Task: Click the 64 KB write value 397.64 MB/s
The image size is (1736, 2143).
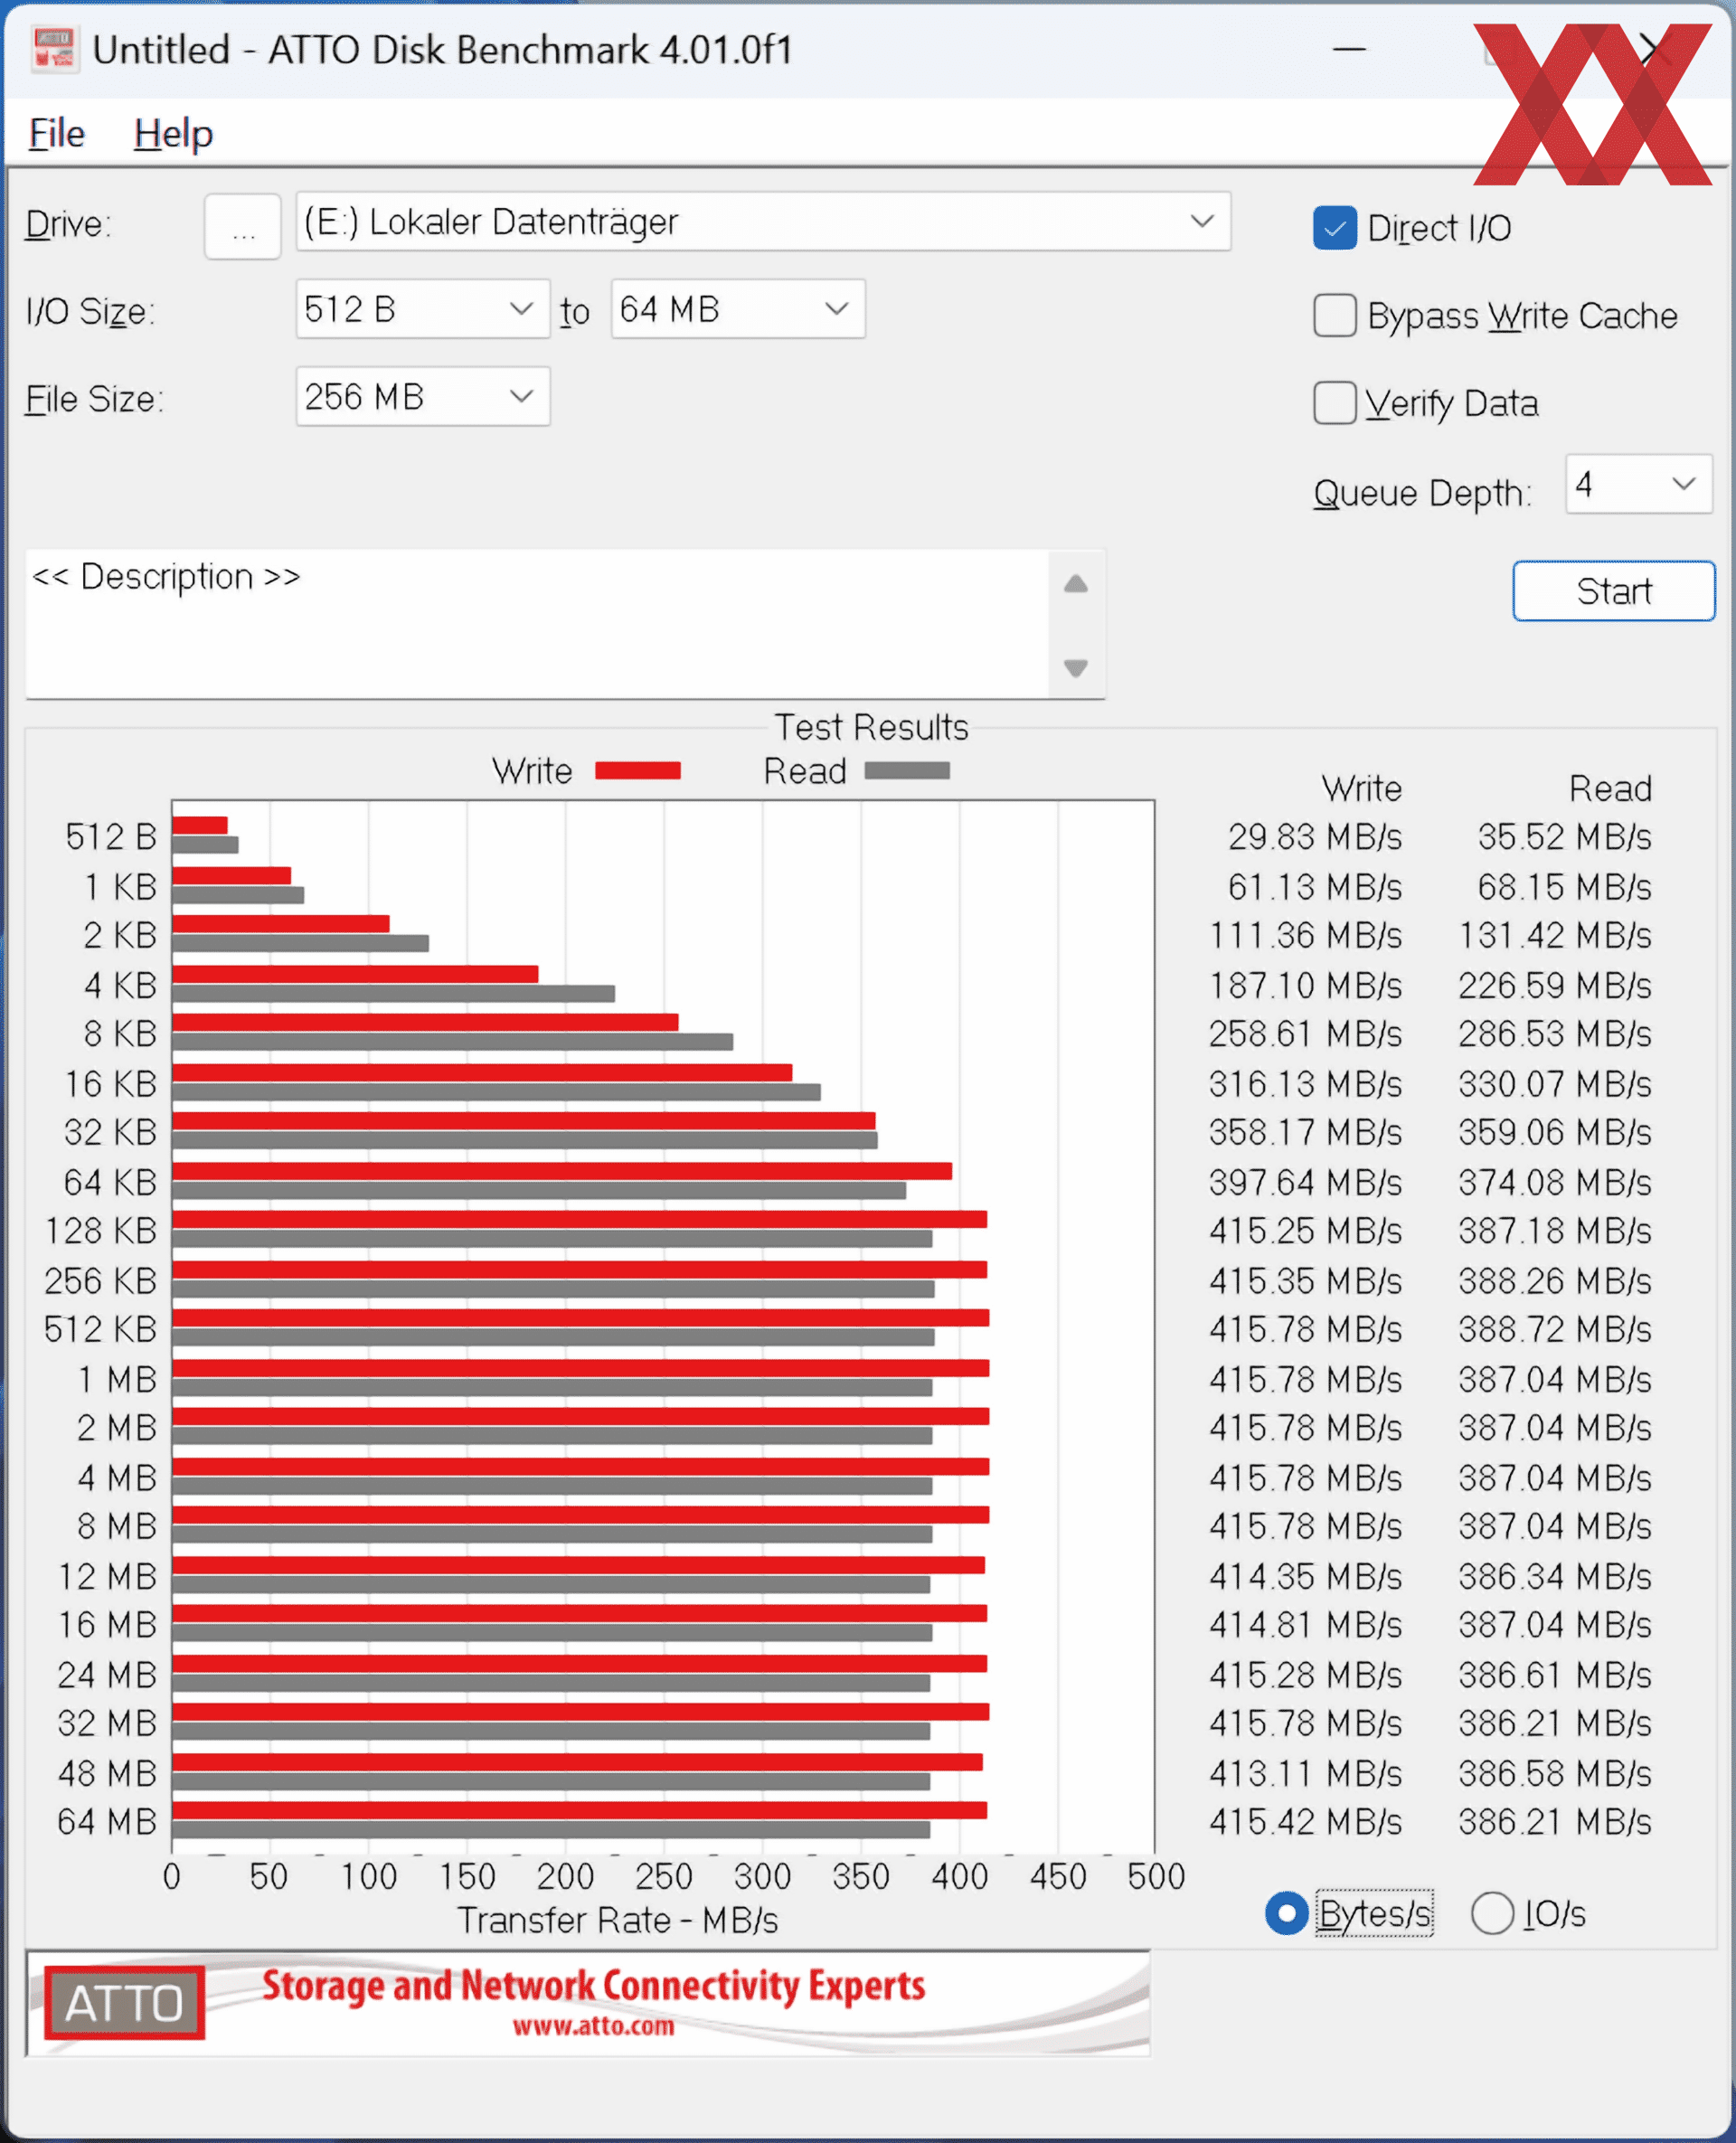Action: pos(1305,1182)
